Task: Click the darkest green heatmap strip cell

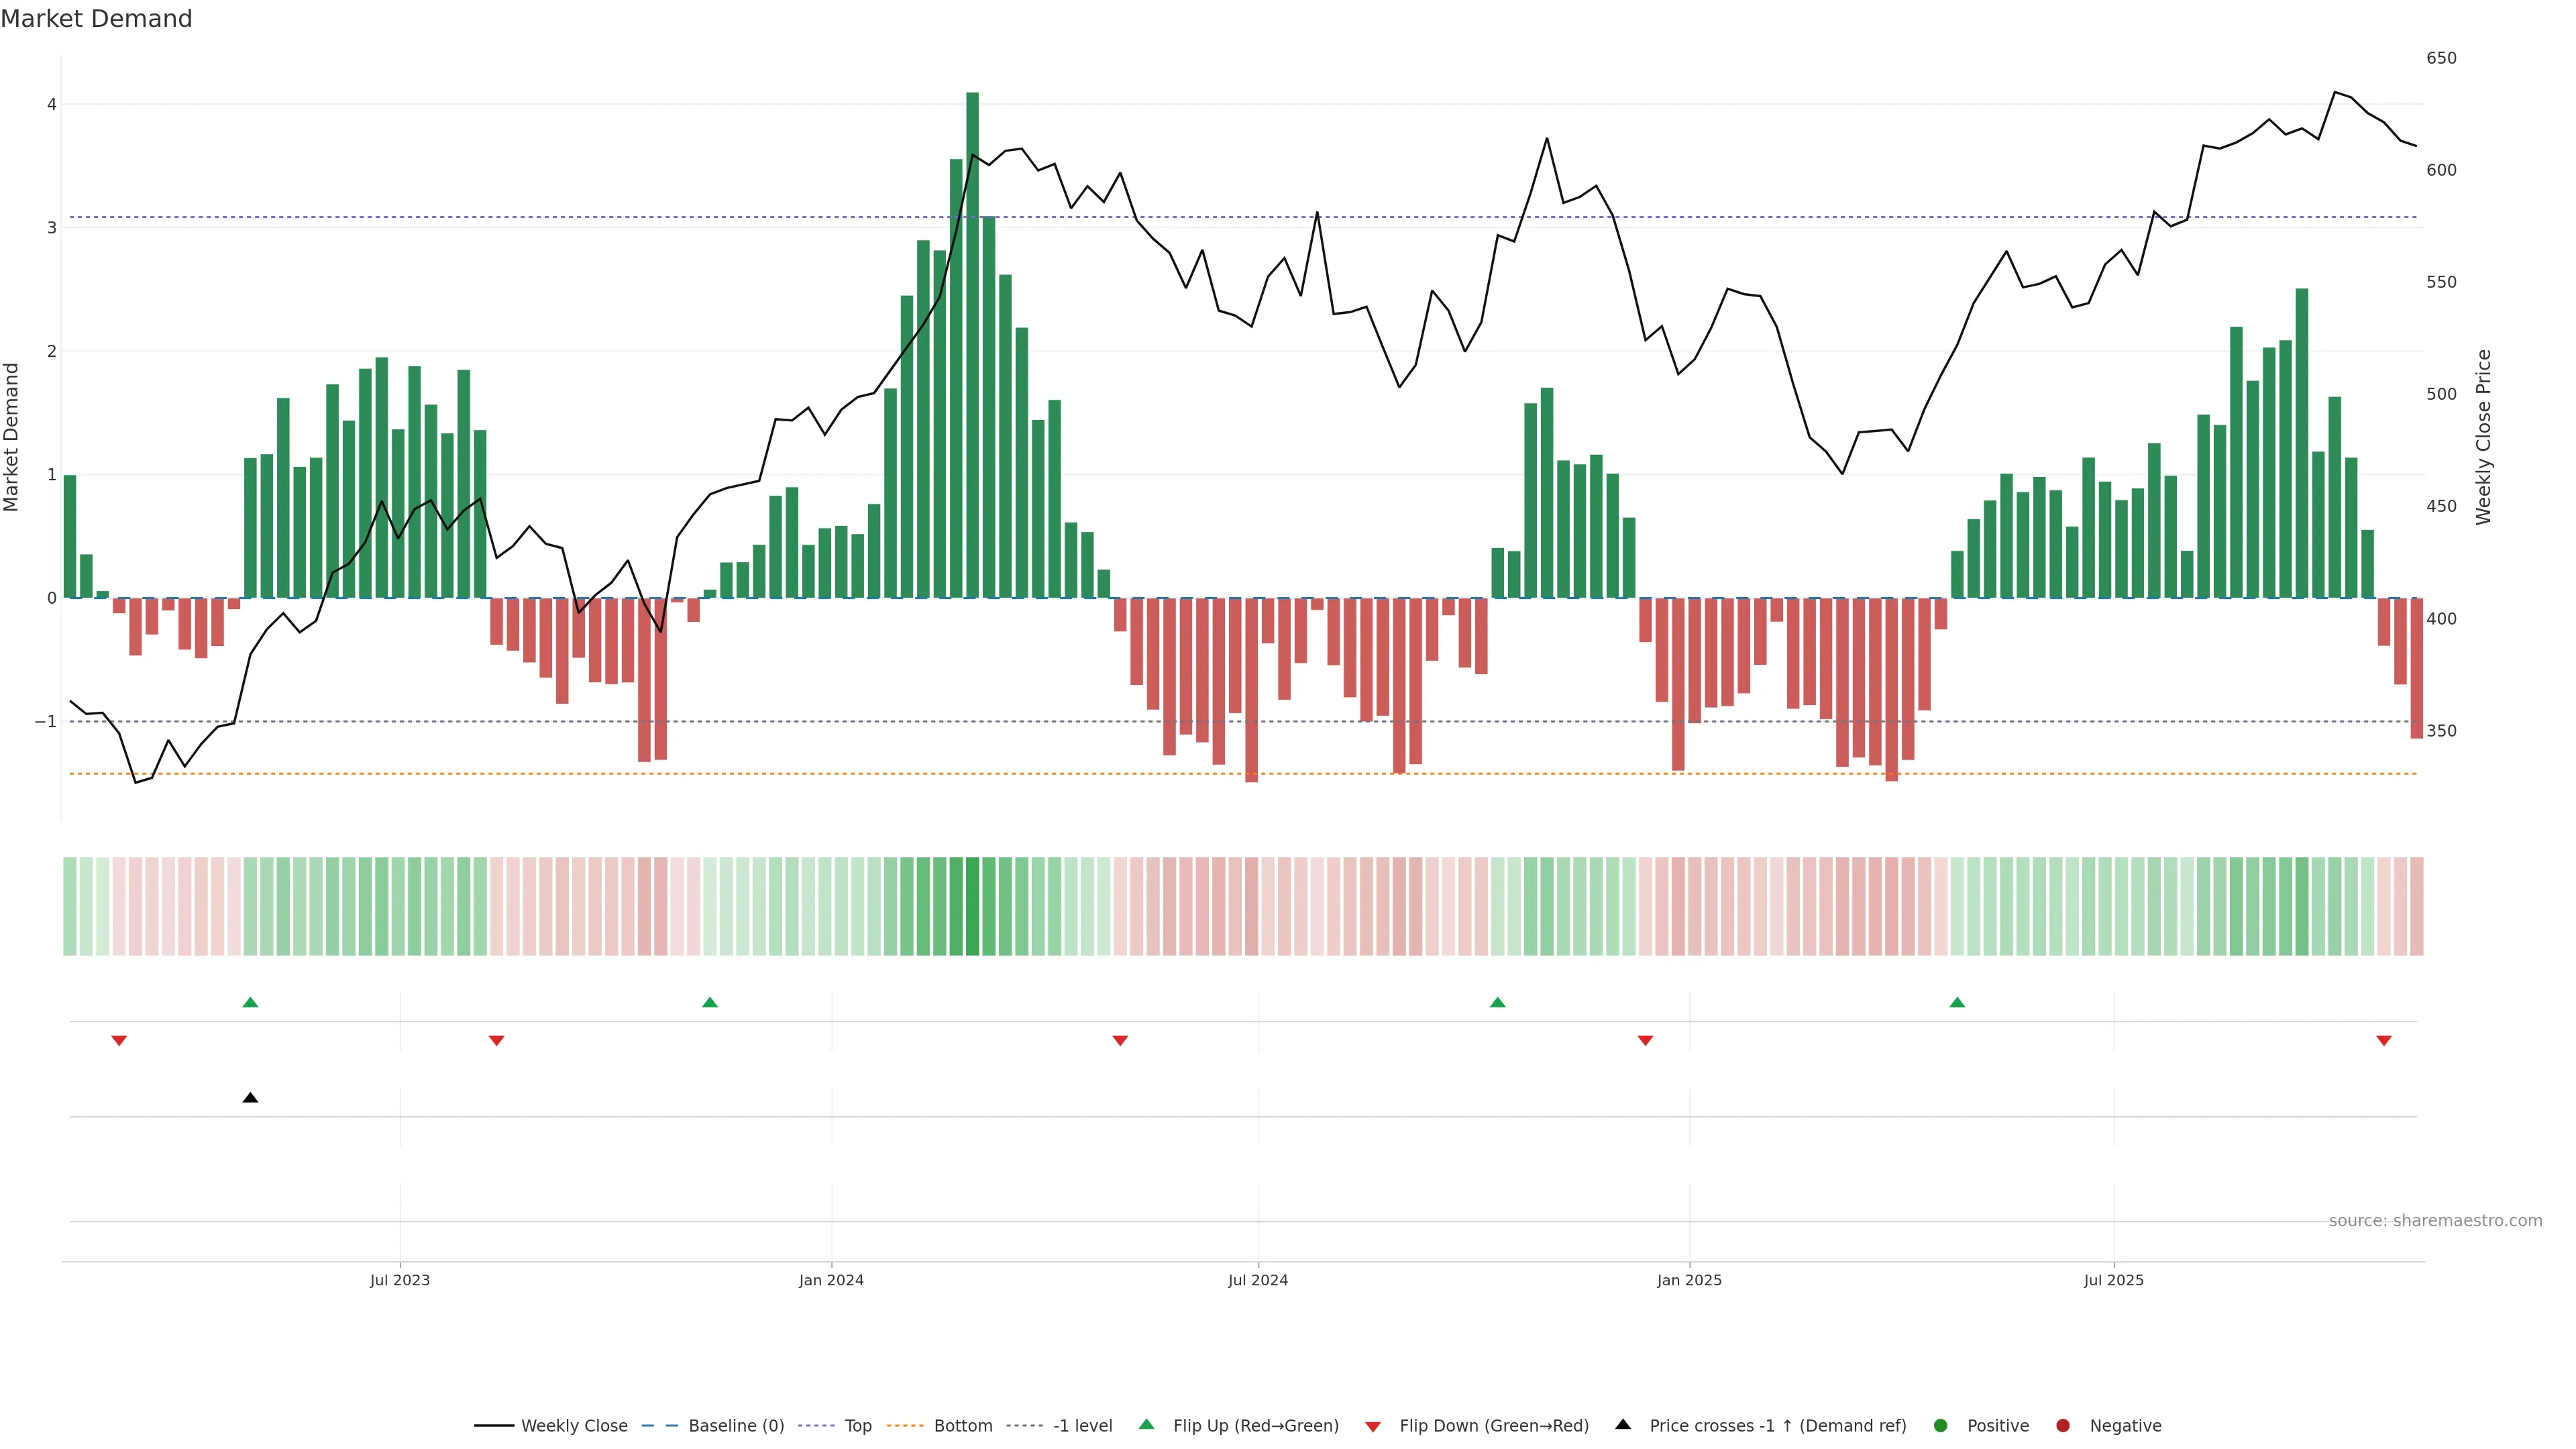Action: (972, 906)
